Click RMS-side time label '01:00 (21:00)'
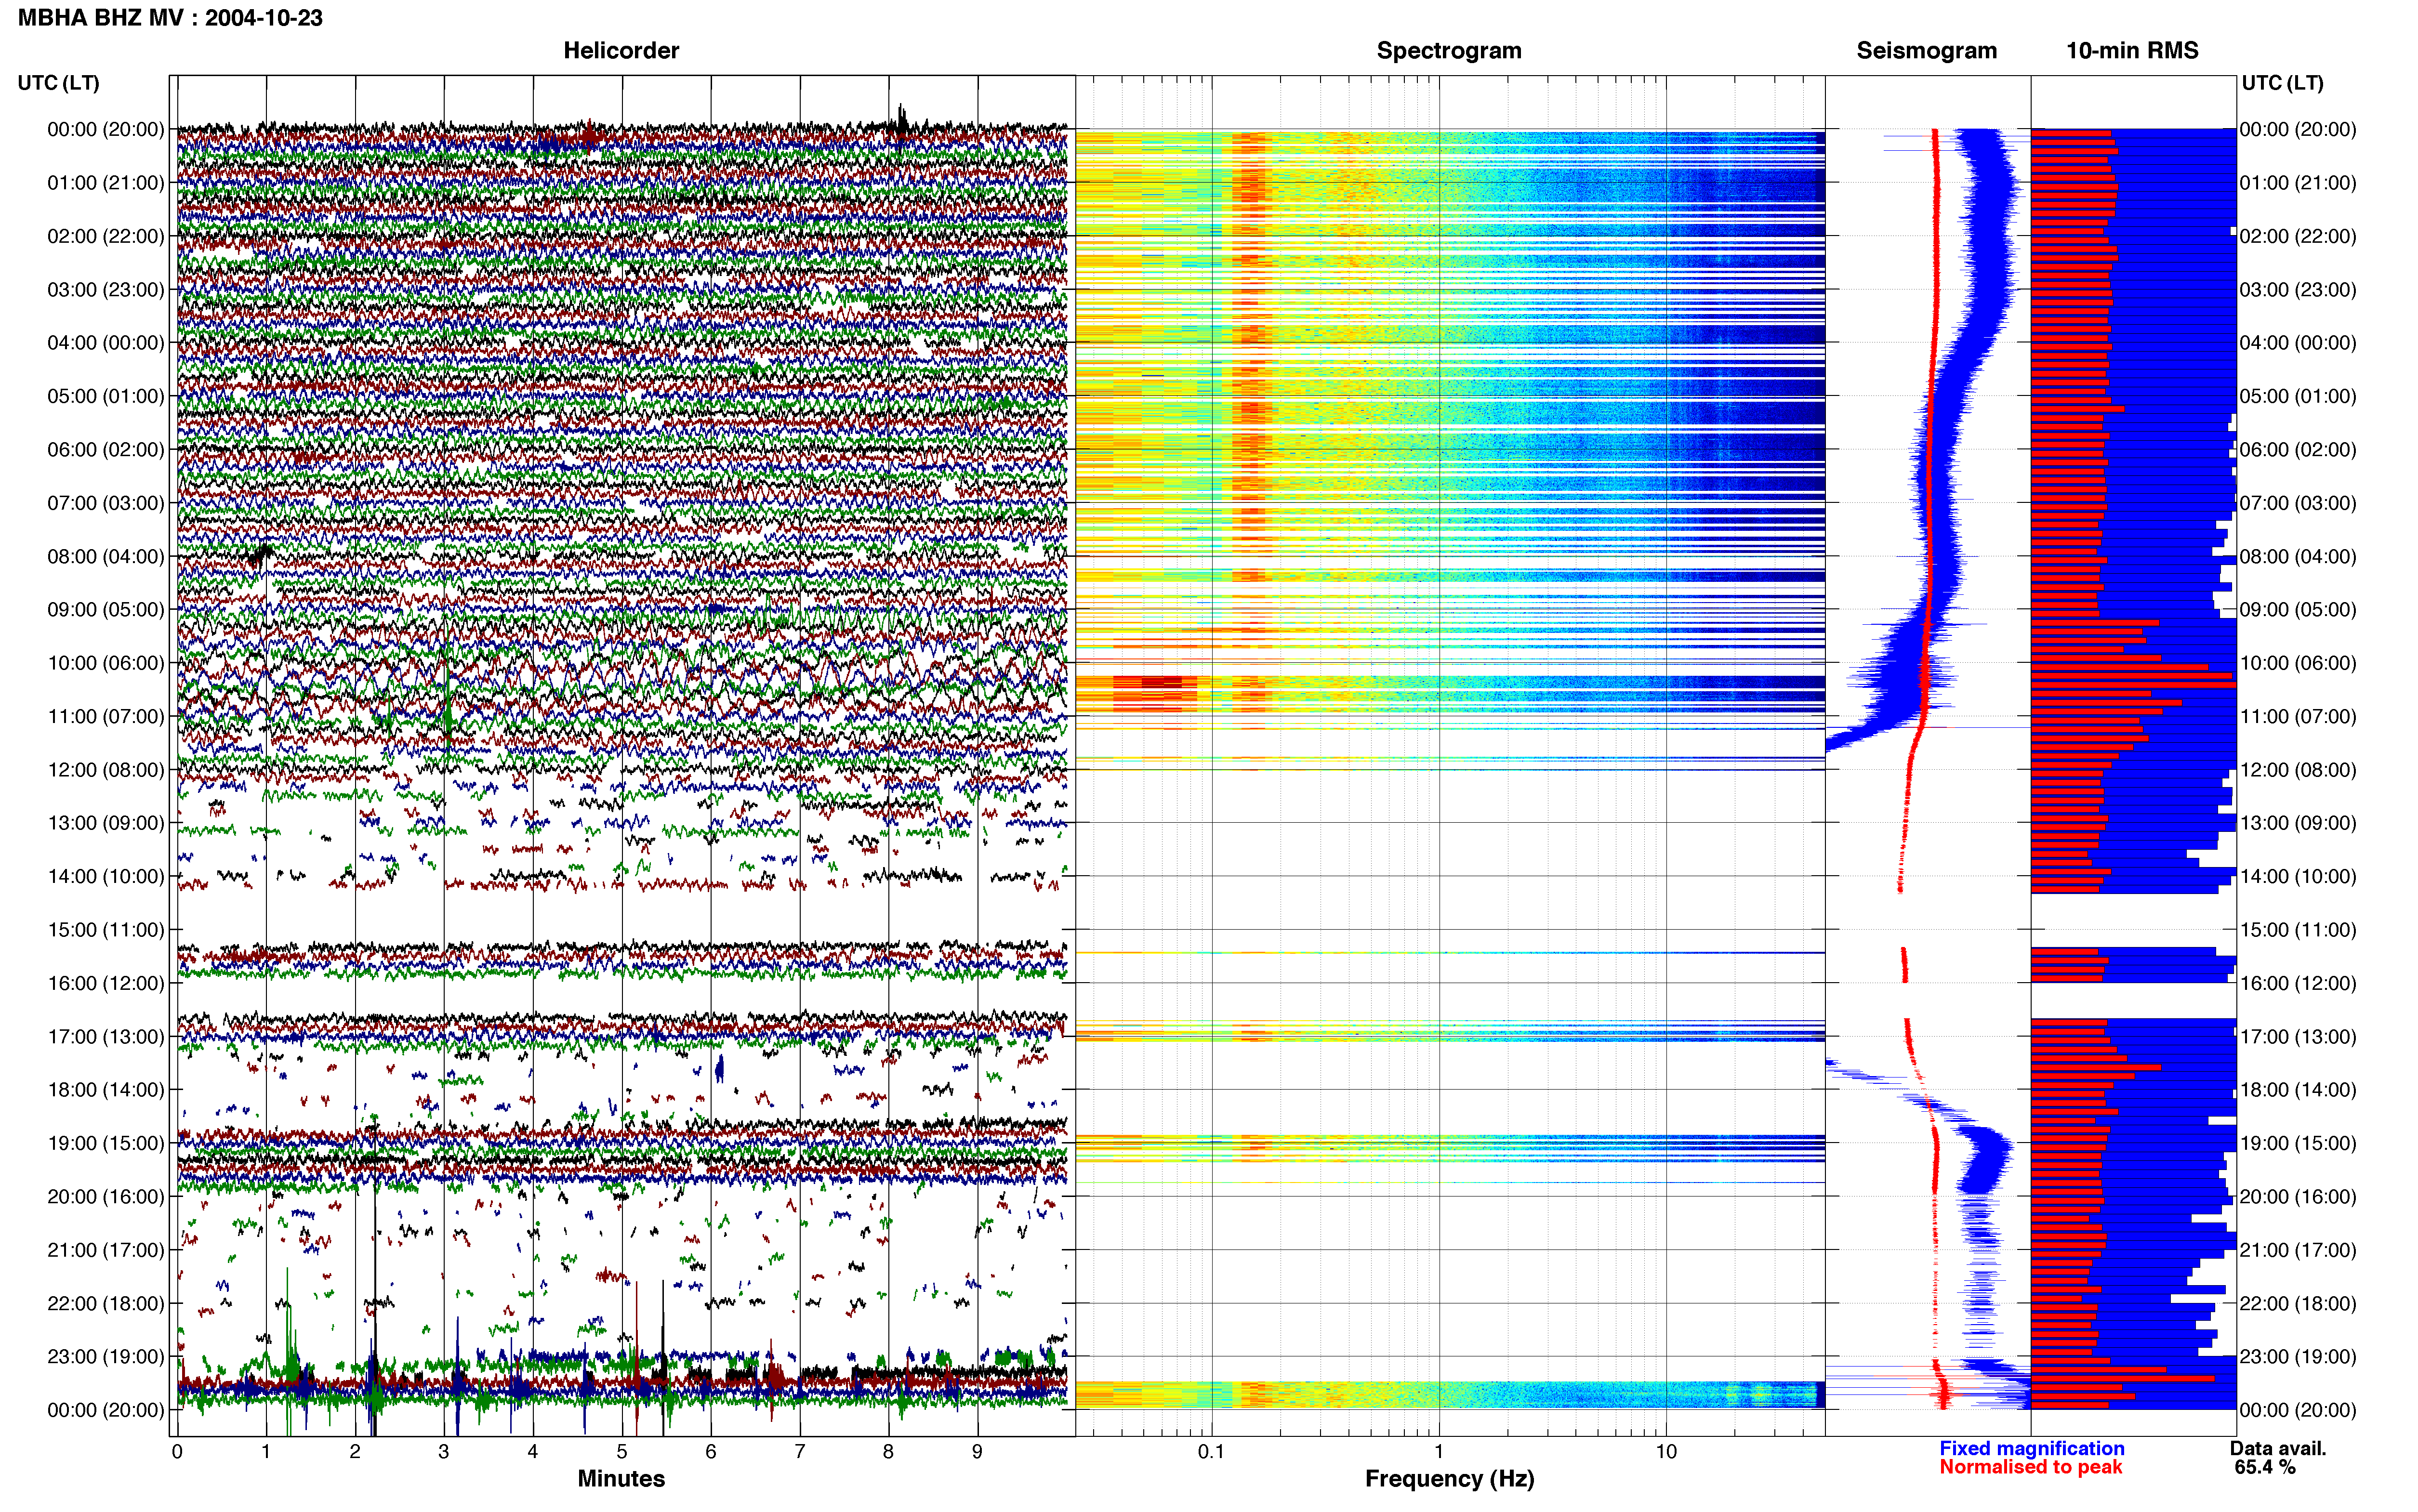2418x1512 pixels. coord(2298,183)
